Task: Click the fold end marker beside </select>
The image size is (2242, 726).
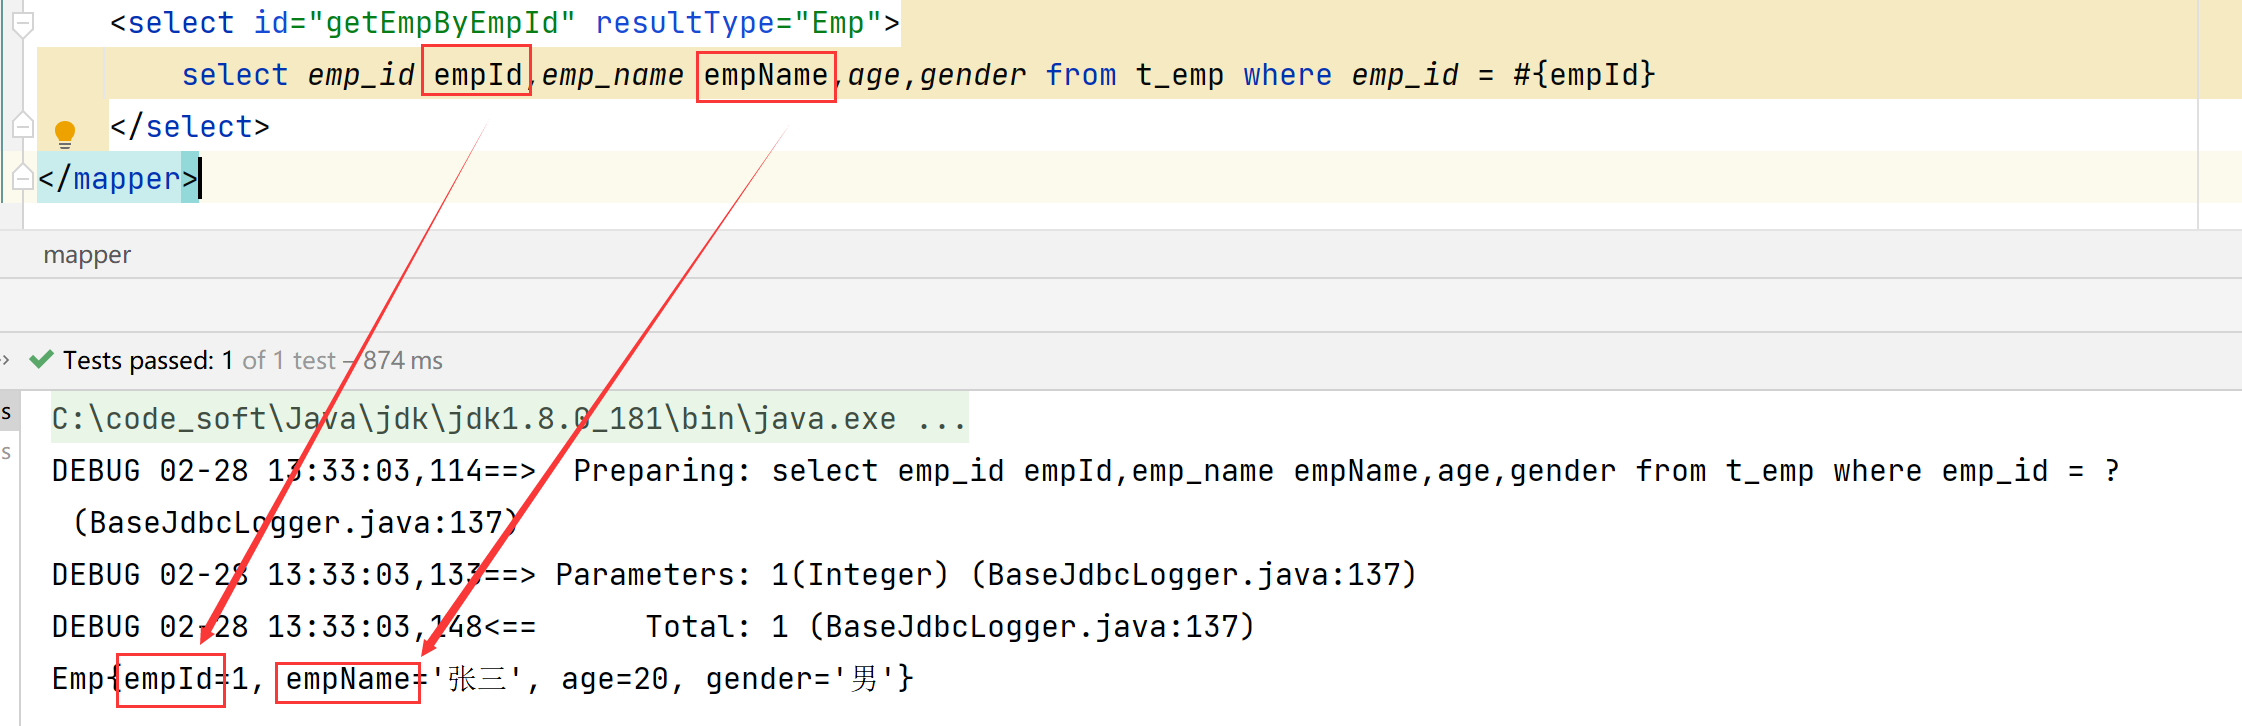Action: click(x=23, y=127)
